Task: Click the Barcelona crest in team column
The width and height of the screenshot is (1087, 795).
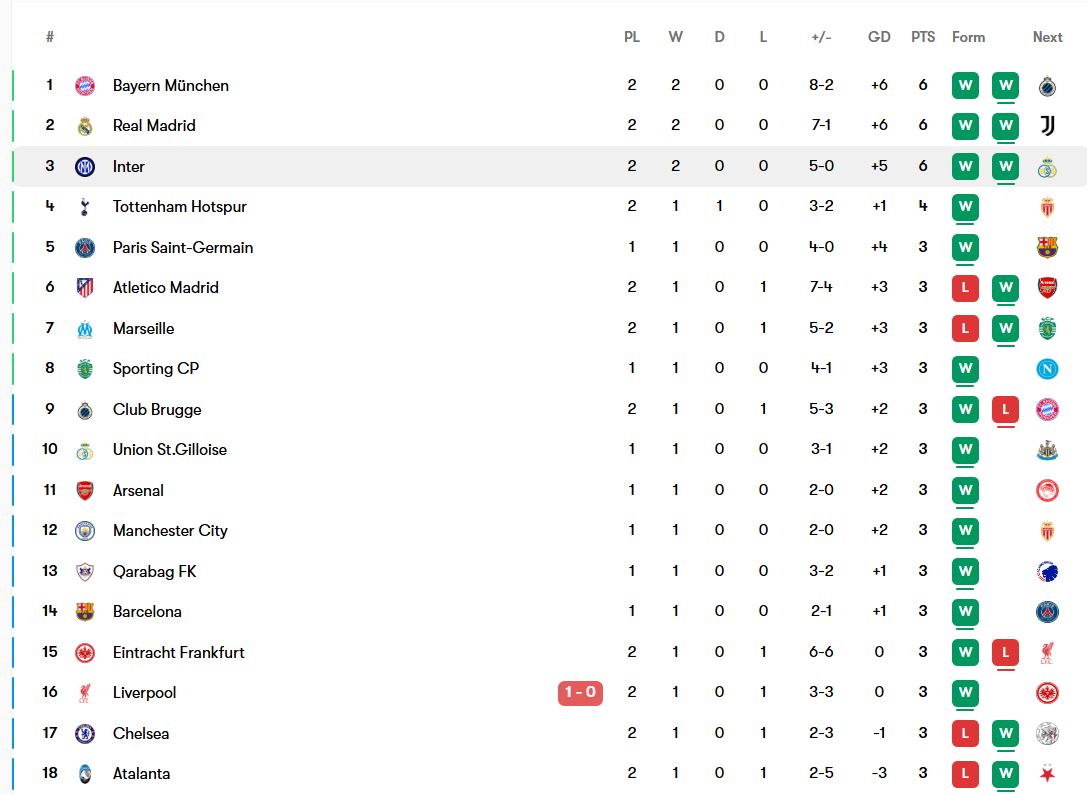Action: click(85, 612)
